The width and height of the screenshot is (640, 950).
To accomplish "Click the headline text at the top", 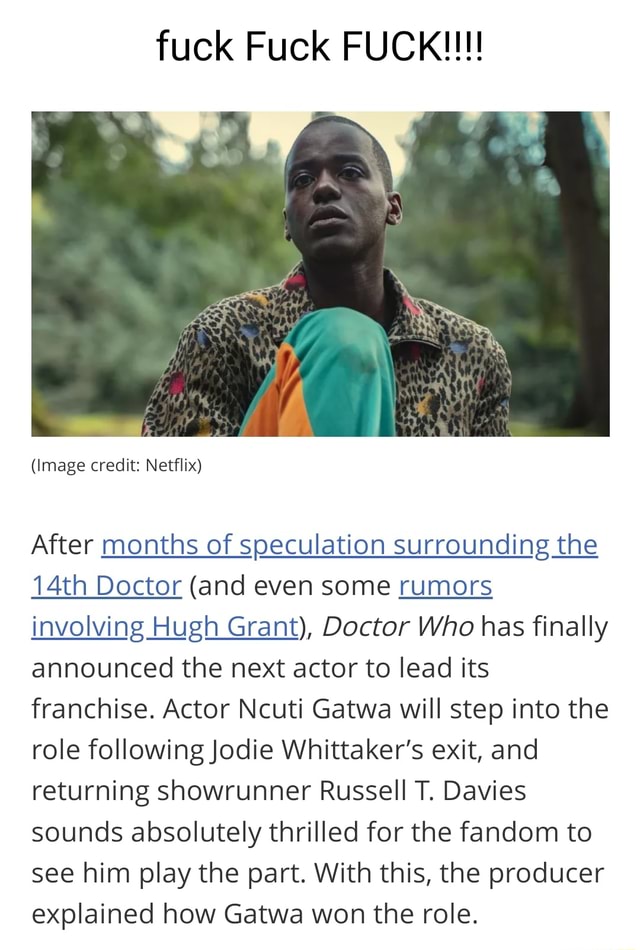I will coord(319,46).
